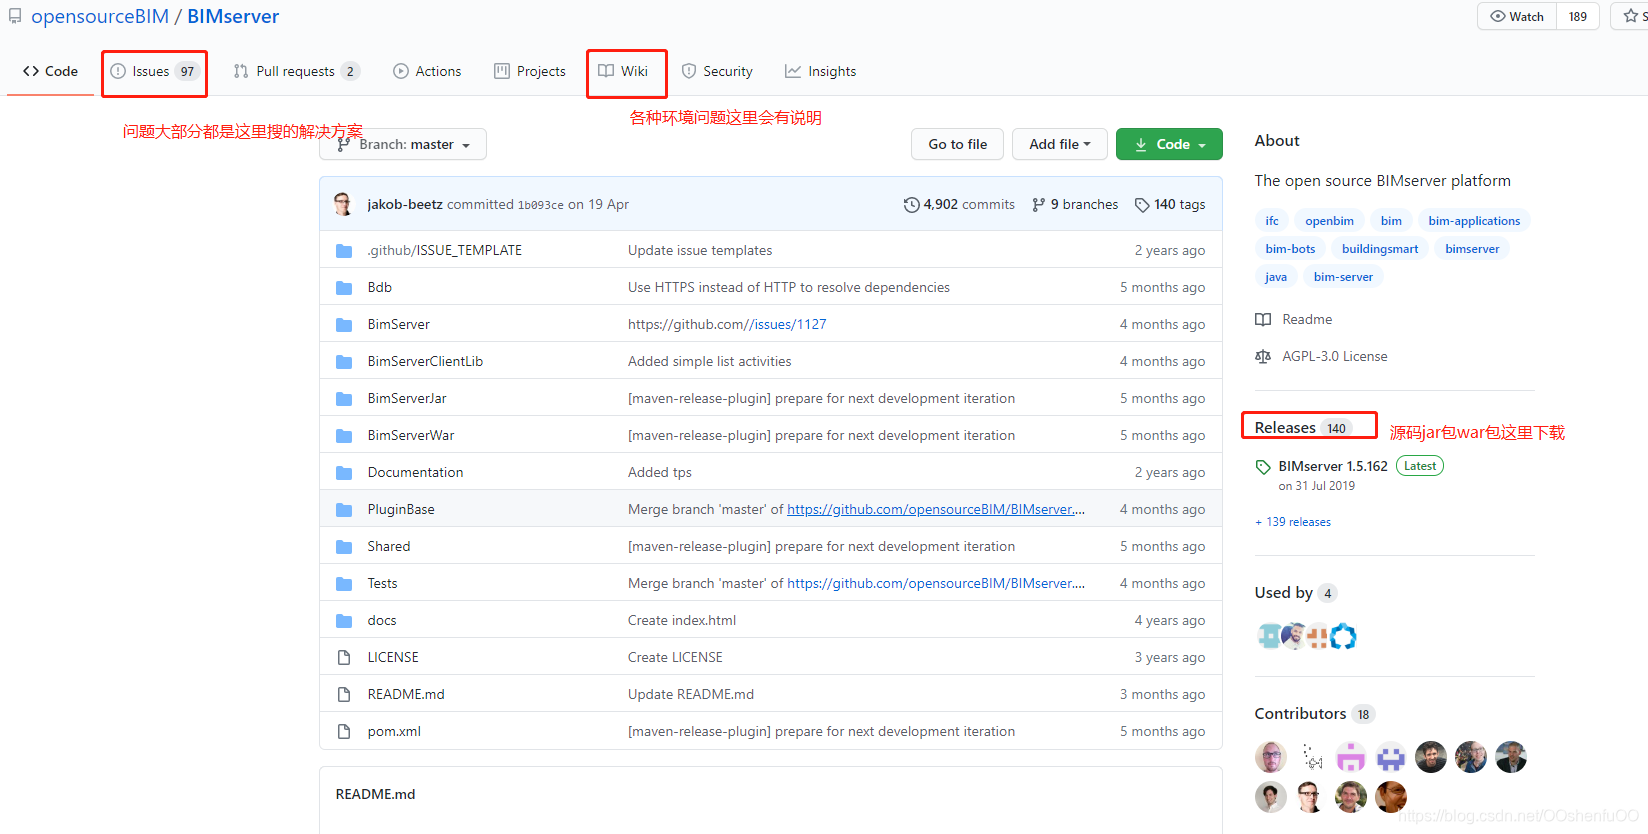Show the + 139 releases link
1648x834 pixels.
coord(1293,522)
